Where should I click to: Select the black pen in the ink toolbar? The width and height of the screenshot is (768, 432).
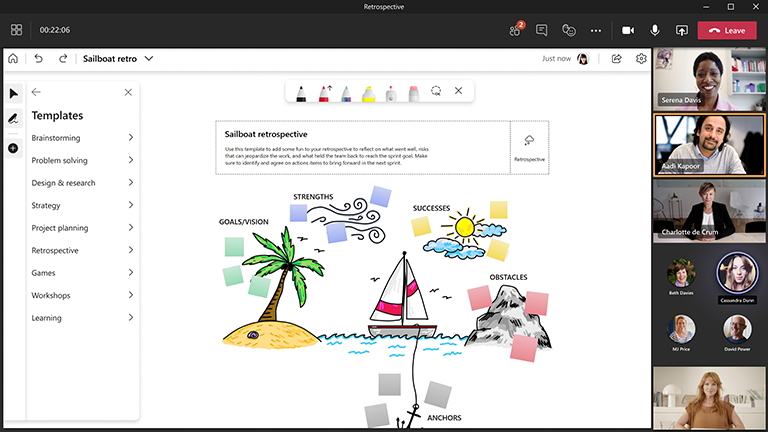point(302,92)
